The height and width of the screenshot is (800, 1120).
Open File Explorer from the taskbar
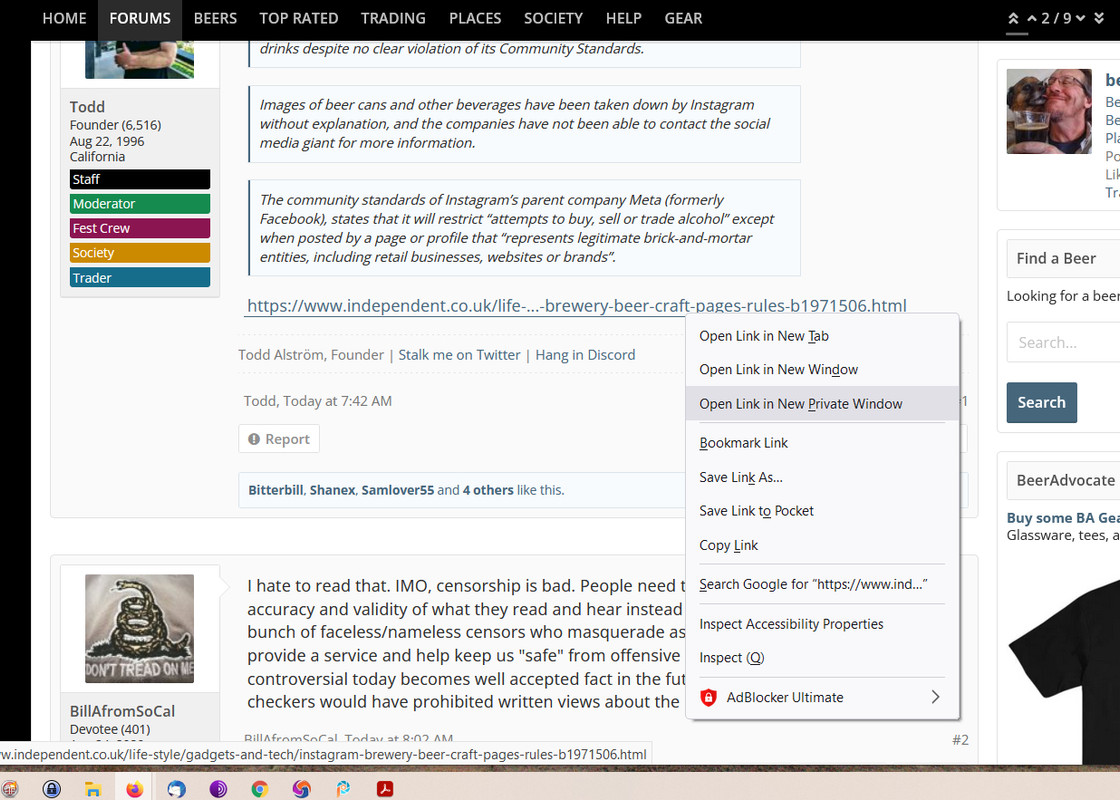(x=92, y=789)
